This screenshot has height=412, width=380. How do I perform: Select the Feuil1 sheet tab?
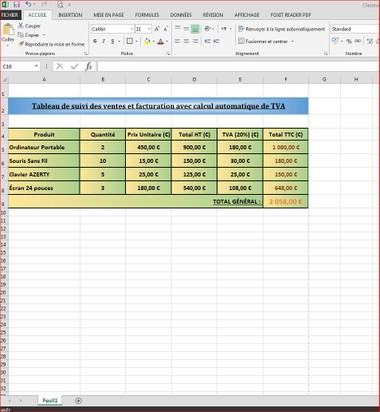(x=50, y=401)
